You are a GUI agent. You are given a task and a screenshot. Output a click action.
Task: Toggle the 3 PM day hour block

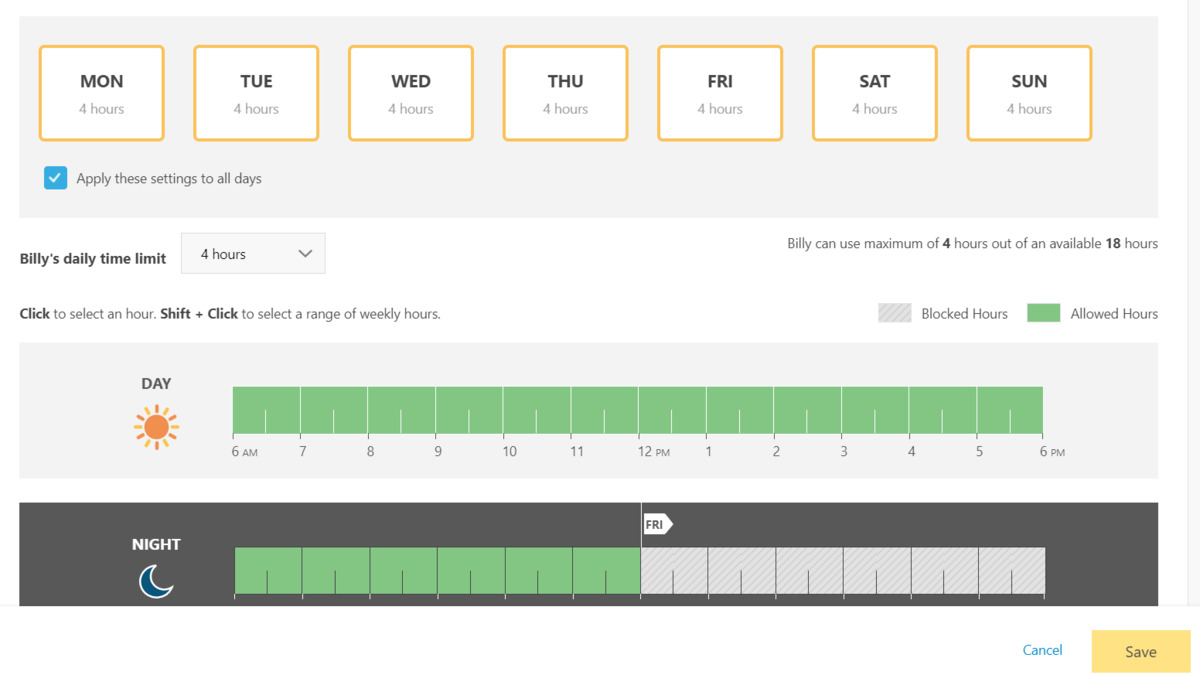coord(875,410)
